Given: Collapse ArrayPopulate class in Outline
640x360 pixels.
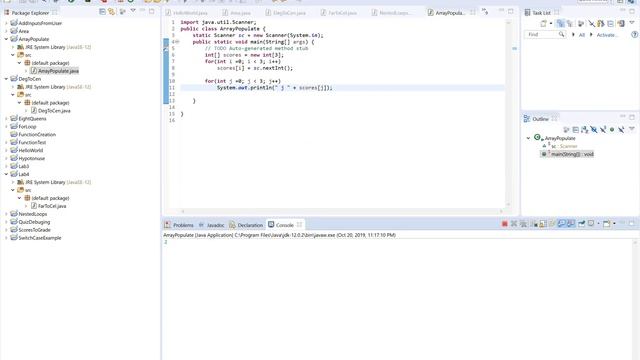Looking at the screenshot, I should tap(528, 138).
